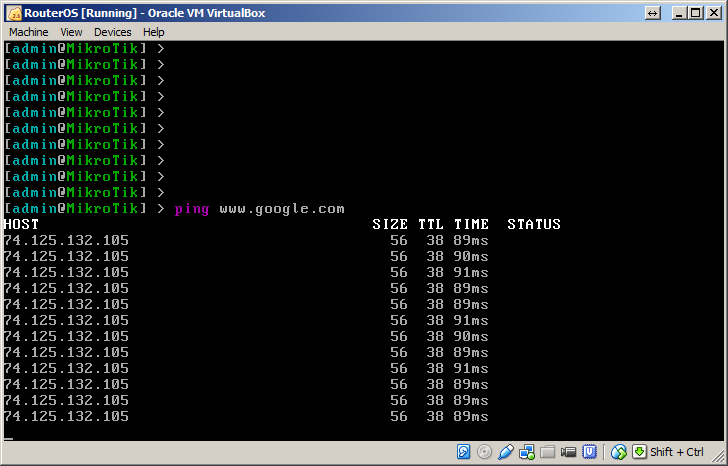Click the keyboard capture green arrow icon
This screenshot has width=728, height=466.
pos(639,452)
